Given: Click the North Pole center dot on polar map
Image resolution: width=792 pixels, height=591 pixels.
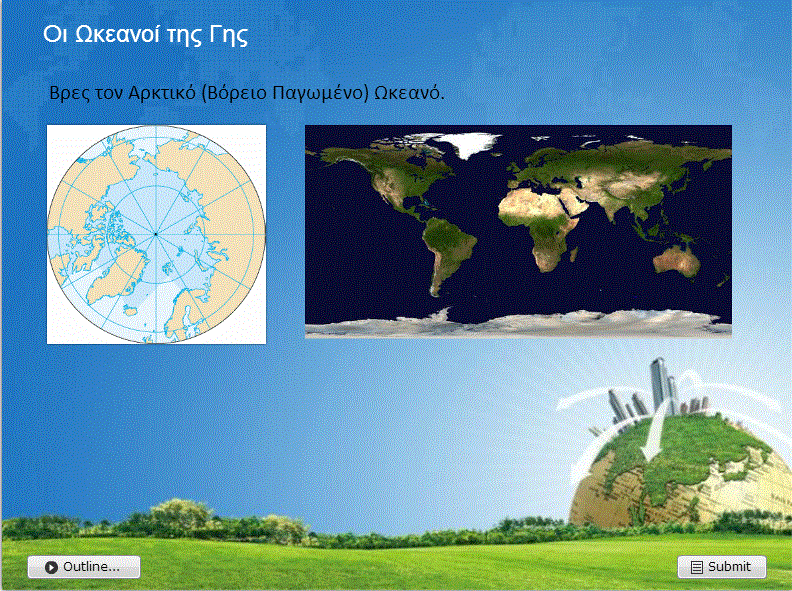Looking at the screenshot, I should click(156, 234).
